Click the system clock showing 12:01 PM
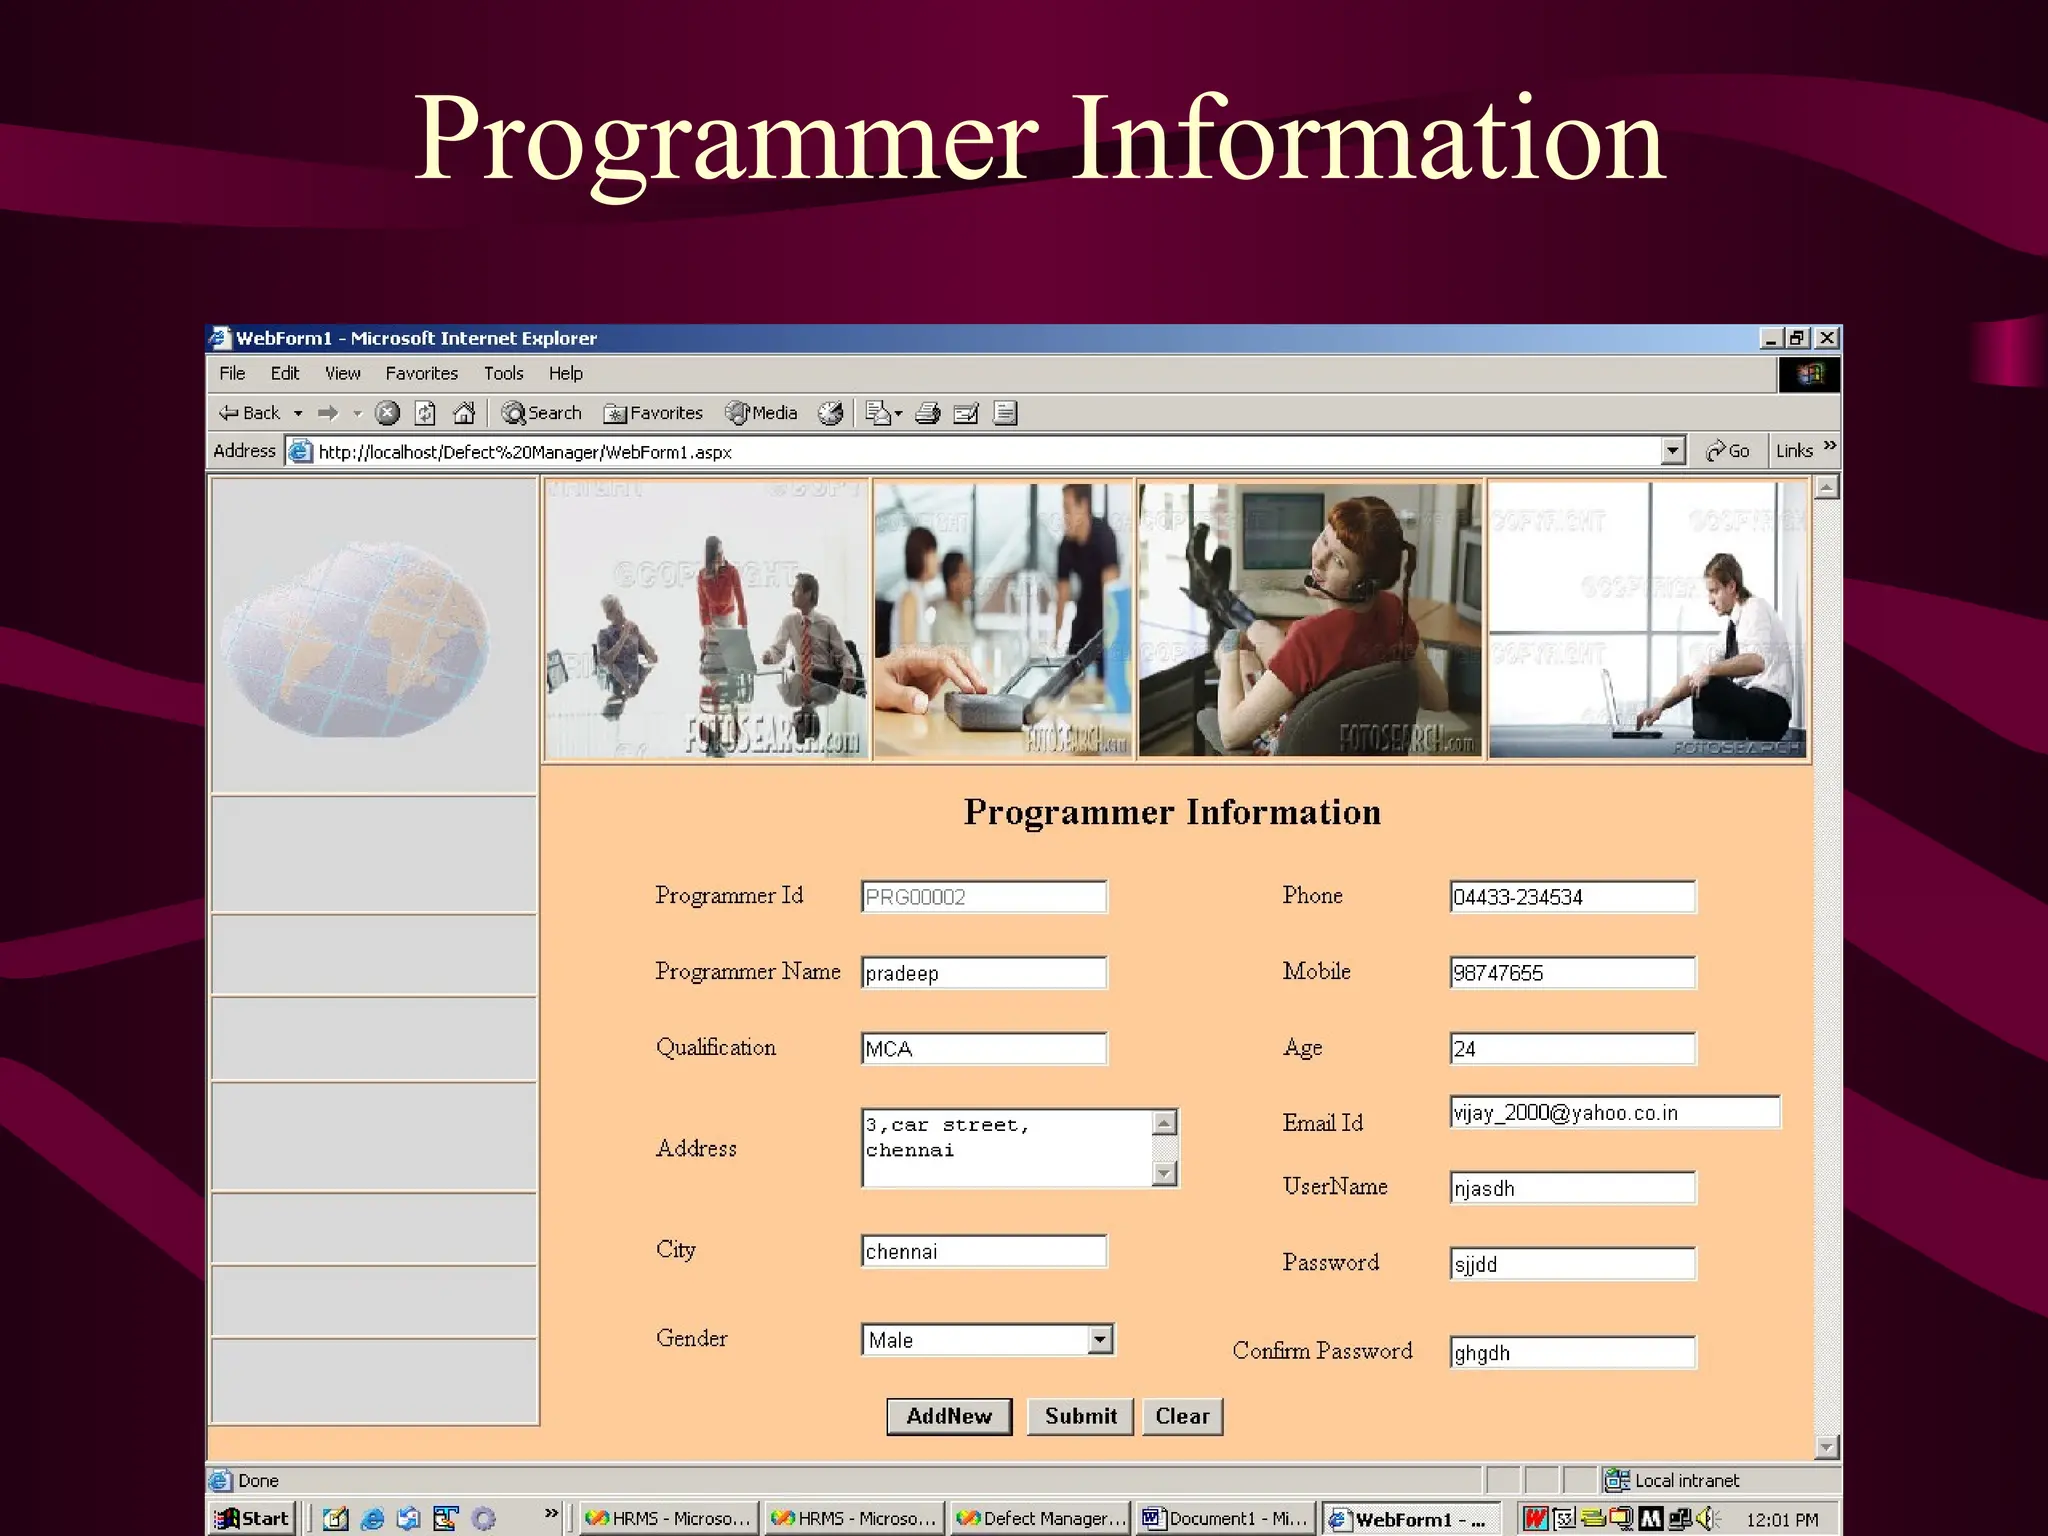The height and width of the screenshot is (1536, 2048). coord(1782,1520)
